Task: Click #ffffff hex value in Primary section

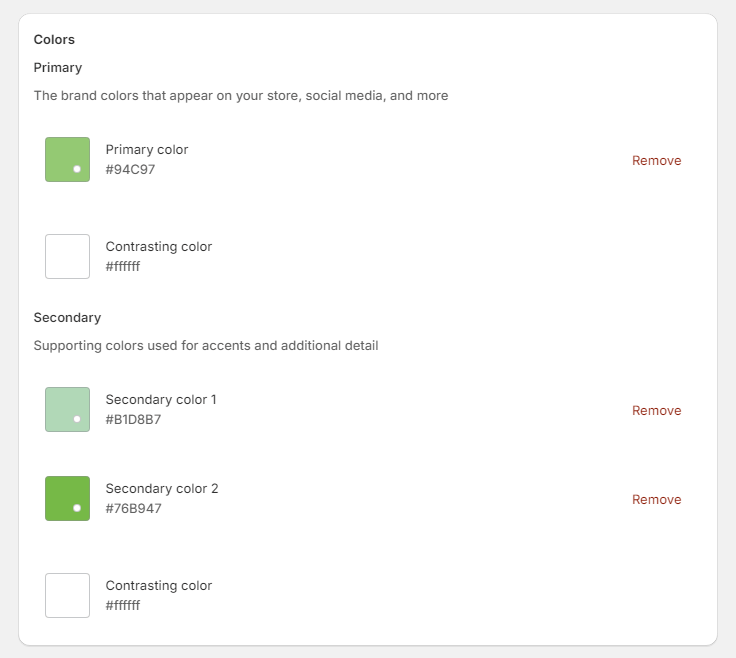Action: 123,267
